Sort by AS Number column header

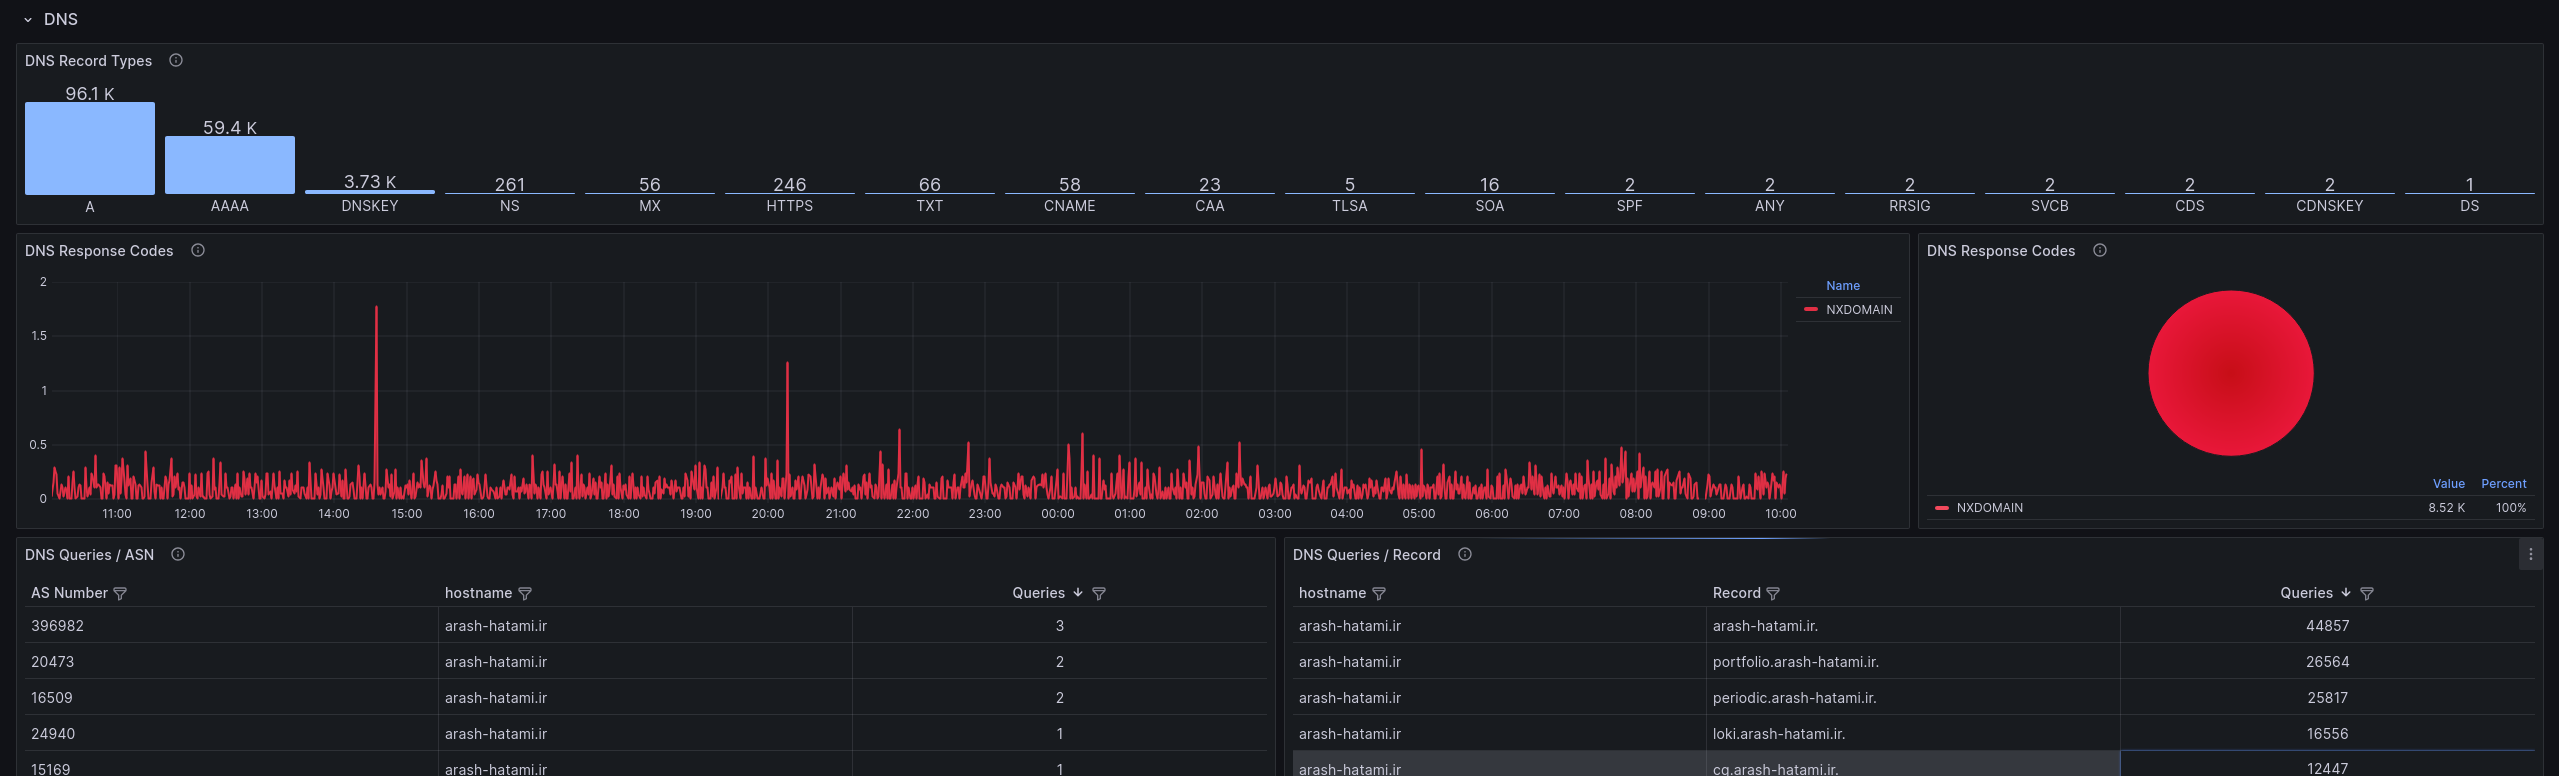[x=69, y=593]
